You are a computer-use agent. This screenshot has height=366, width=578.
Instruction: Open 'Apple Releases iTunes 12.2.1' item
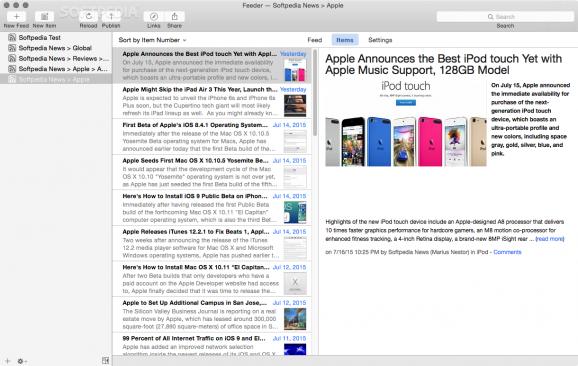pyautogui.click(x=212, y=243)
